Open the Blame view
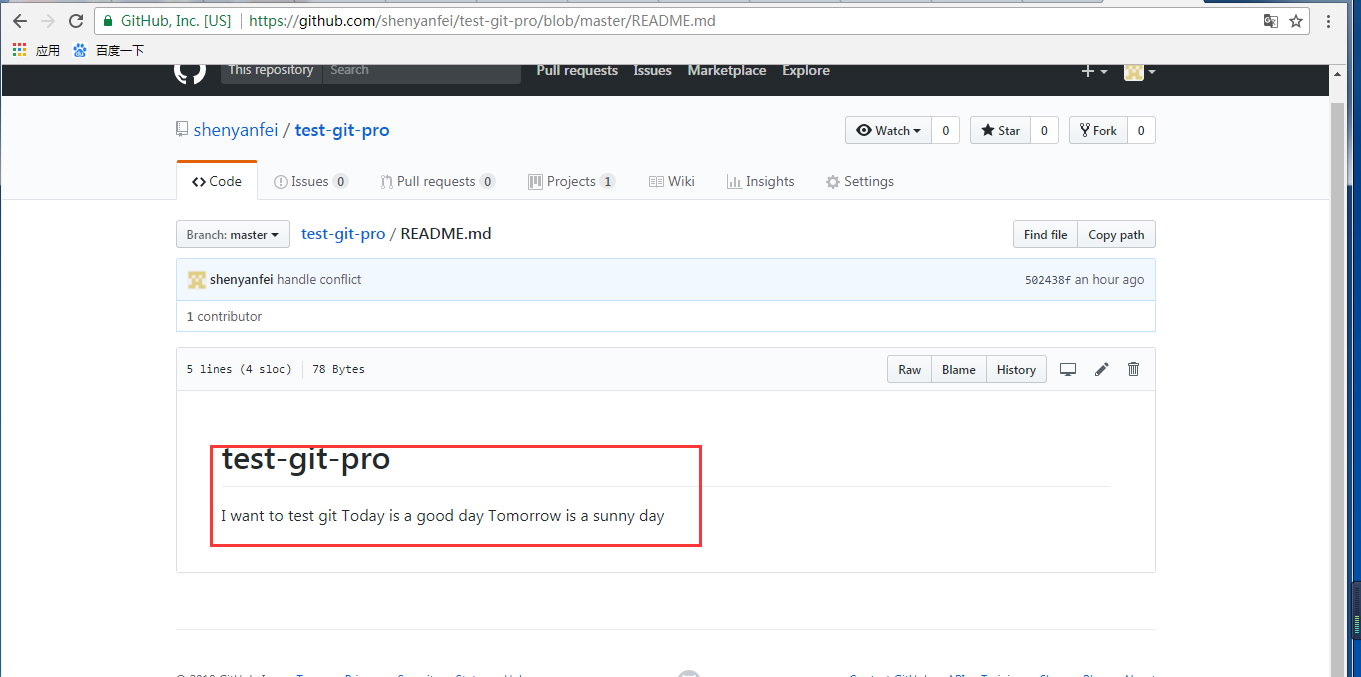This screenshot has width=1361, height=677. pyautogui.click(x=958, y=369)
